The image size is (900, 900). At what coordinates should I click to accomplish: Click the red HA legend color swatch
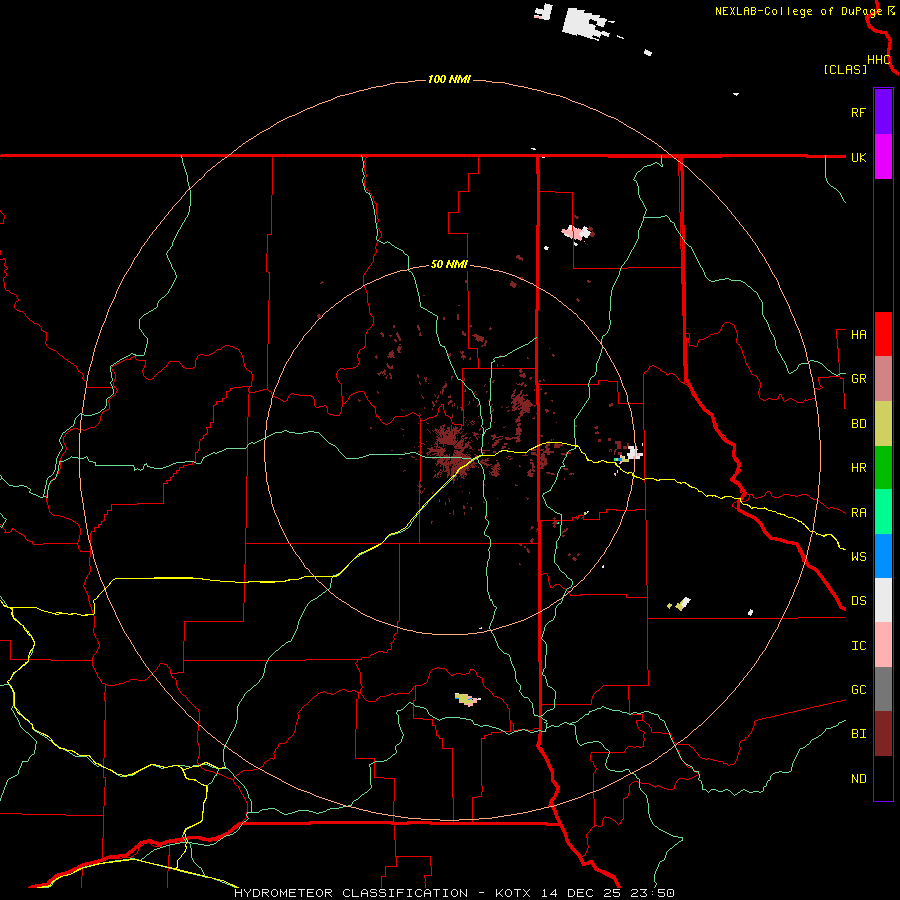pos(883,334)
